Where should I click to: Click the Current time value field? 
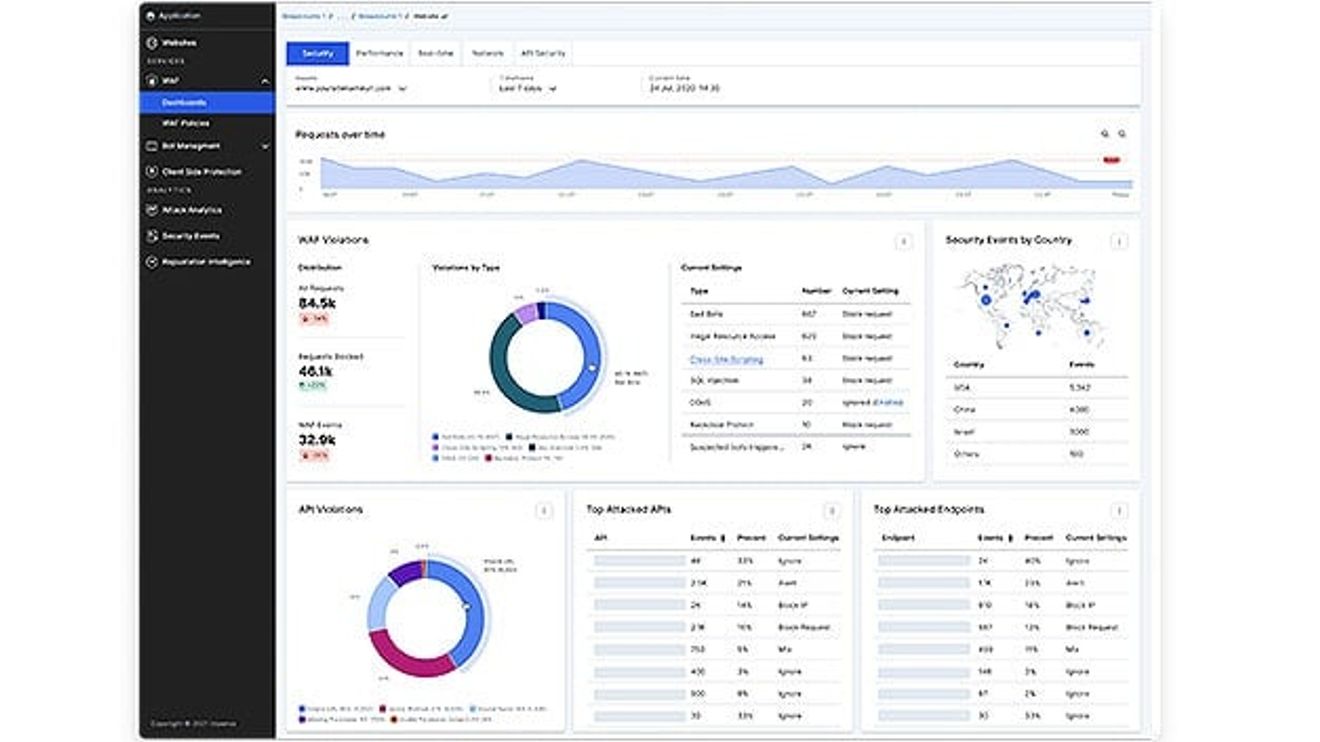pos(683,88)
